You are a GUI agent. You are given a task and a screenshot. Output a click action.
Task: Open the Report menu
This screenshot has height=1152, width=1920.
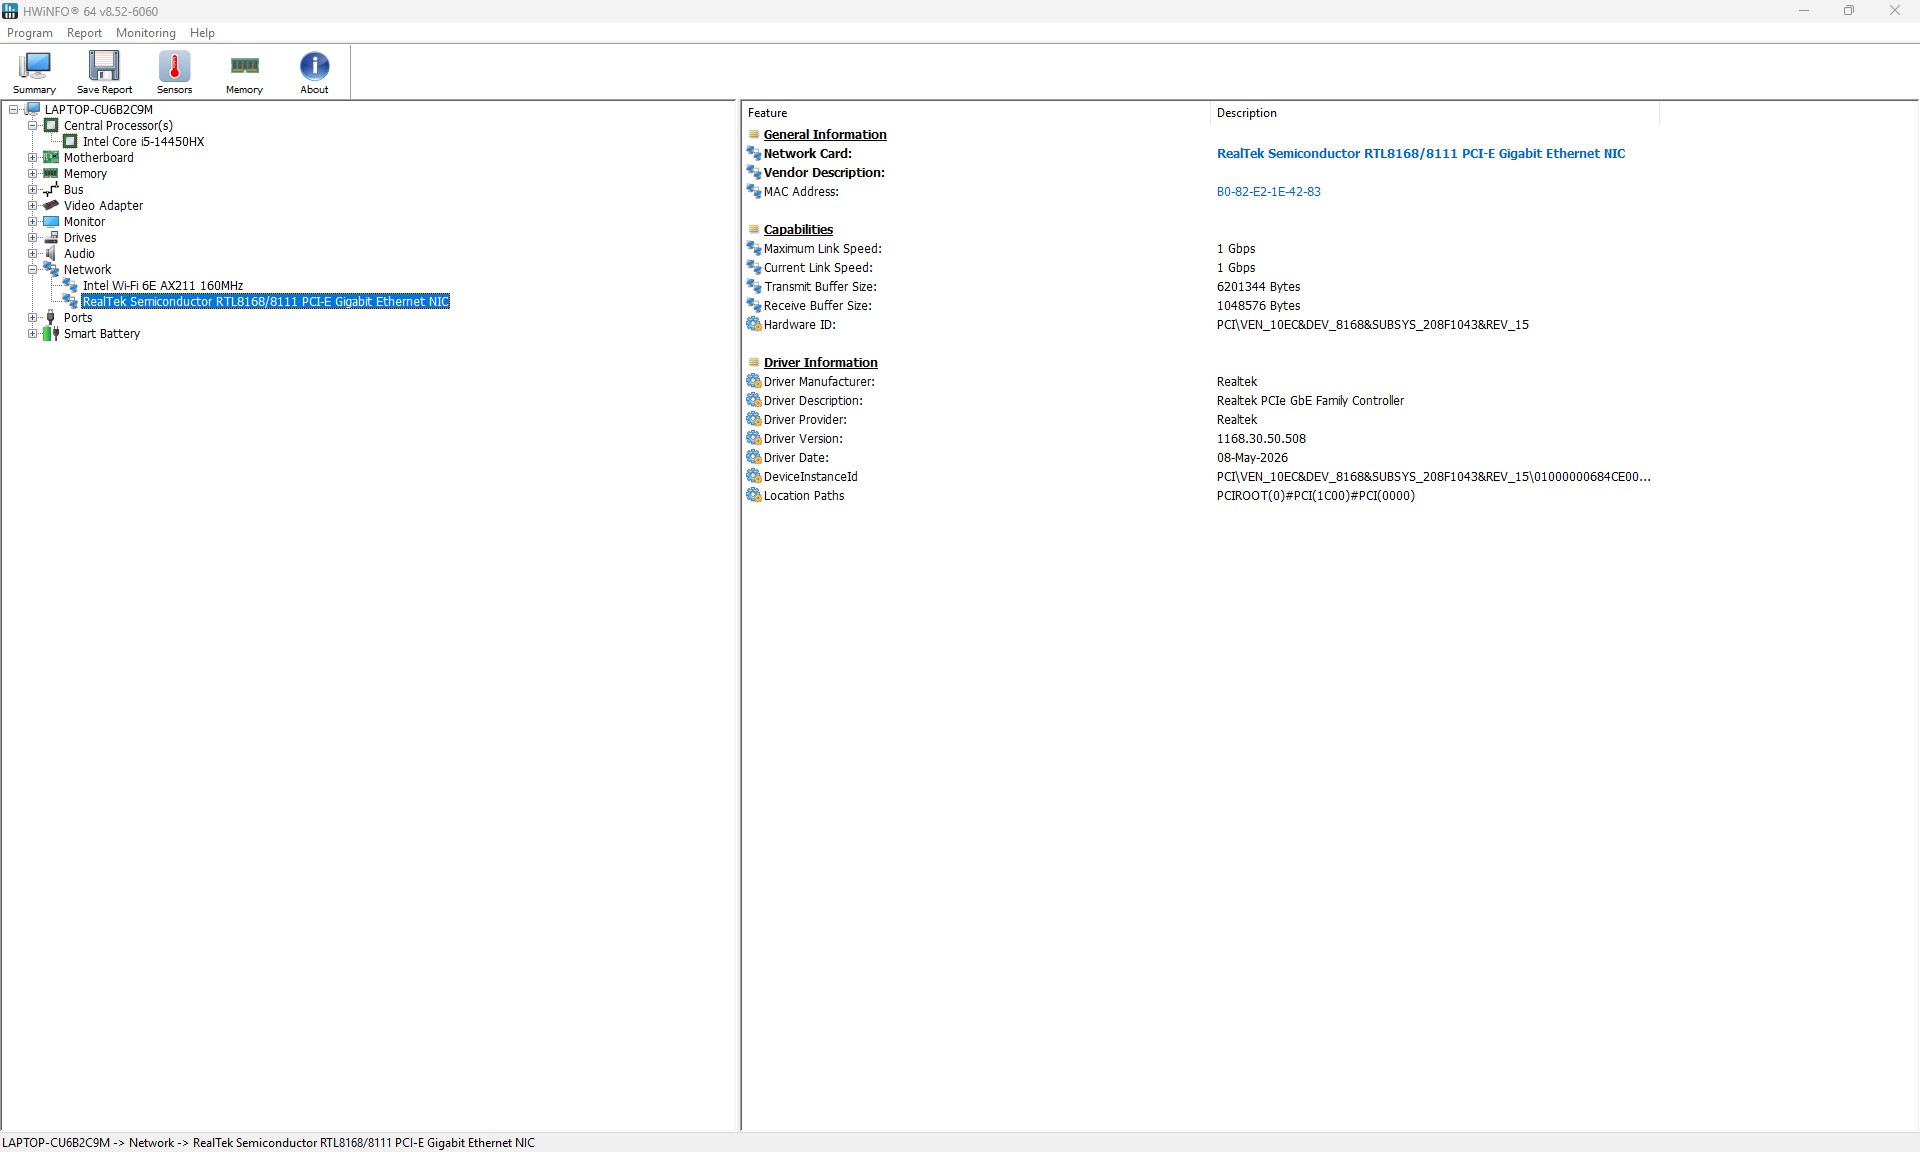(84, 33)
